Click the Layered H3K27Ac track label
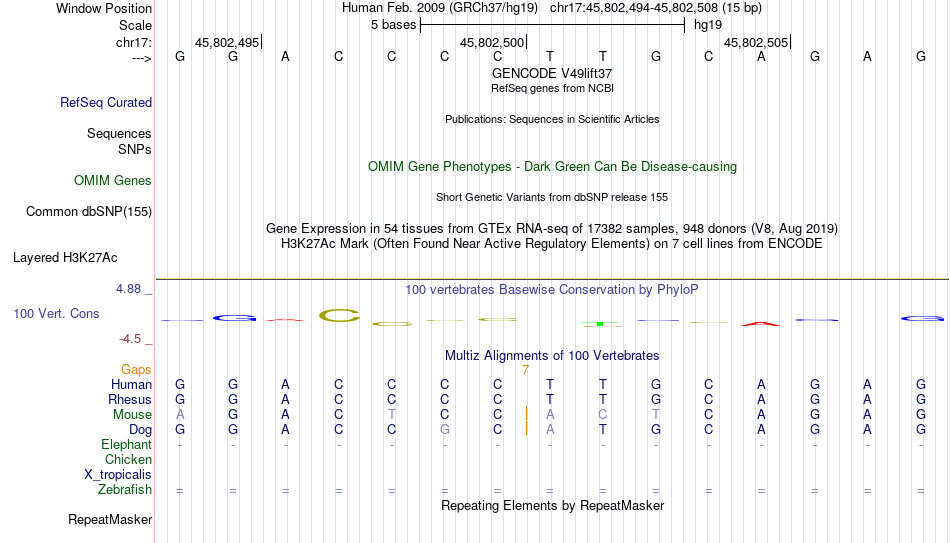The image size is (950, 543). click(x=65, y=258)
